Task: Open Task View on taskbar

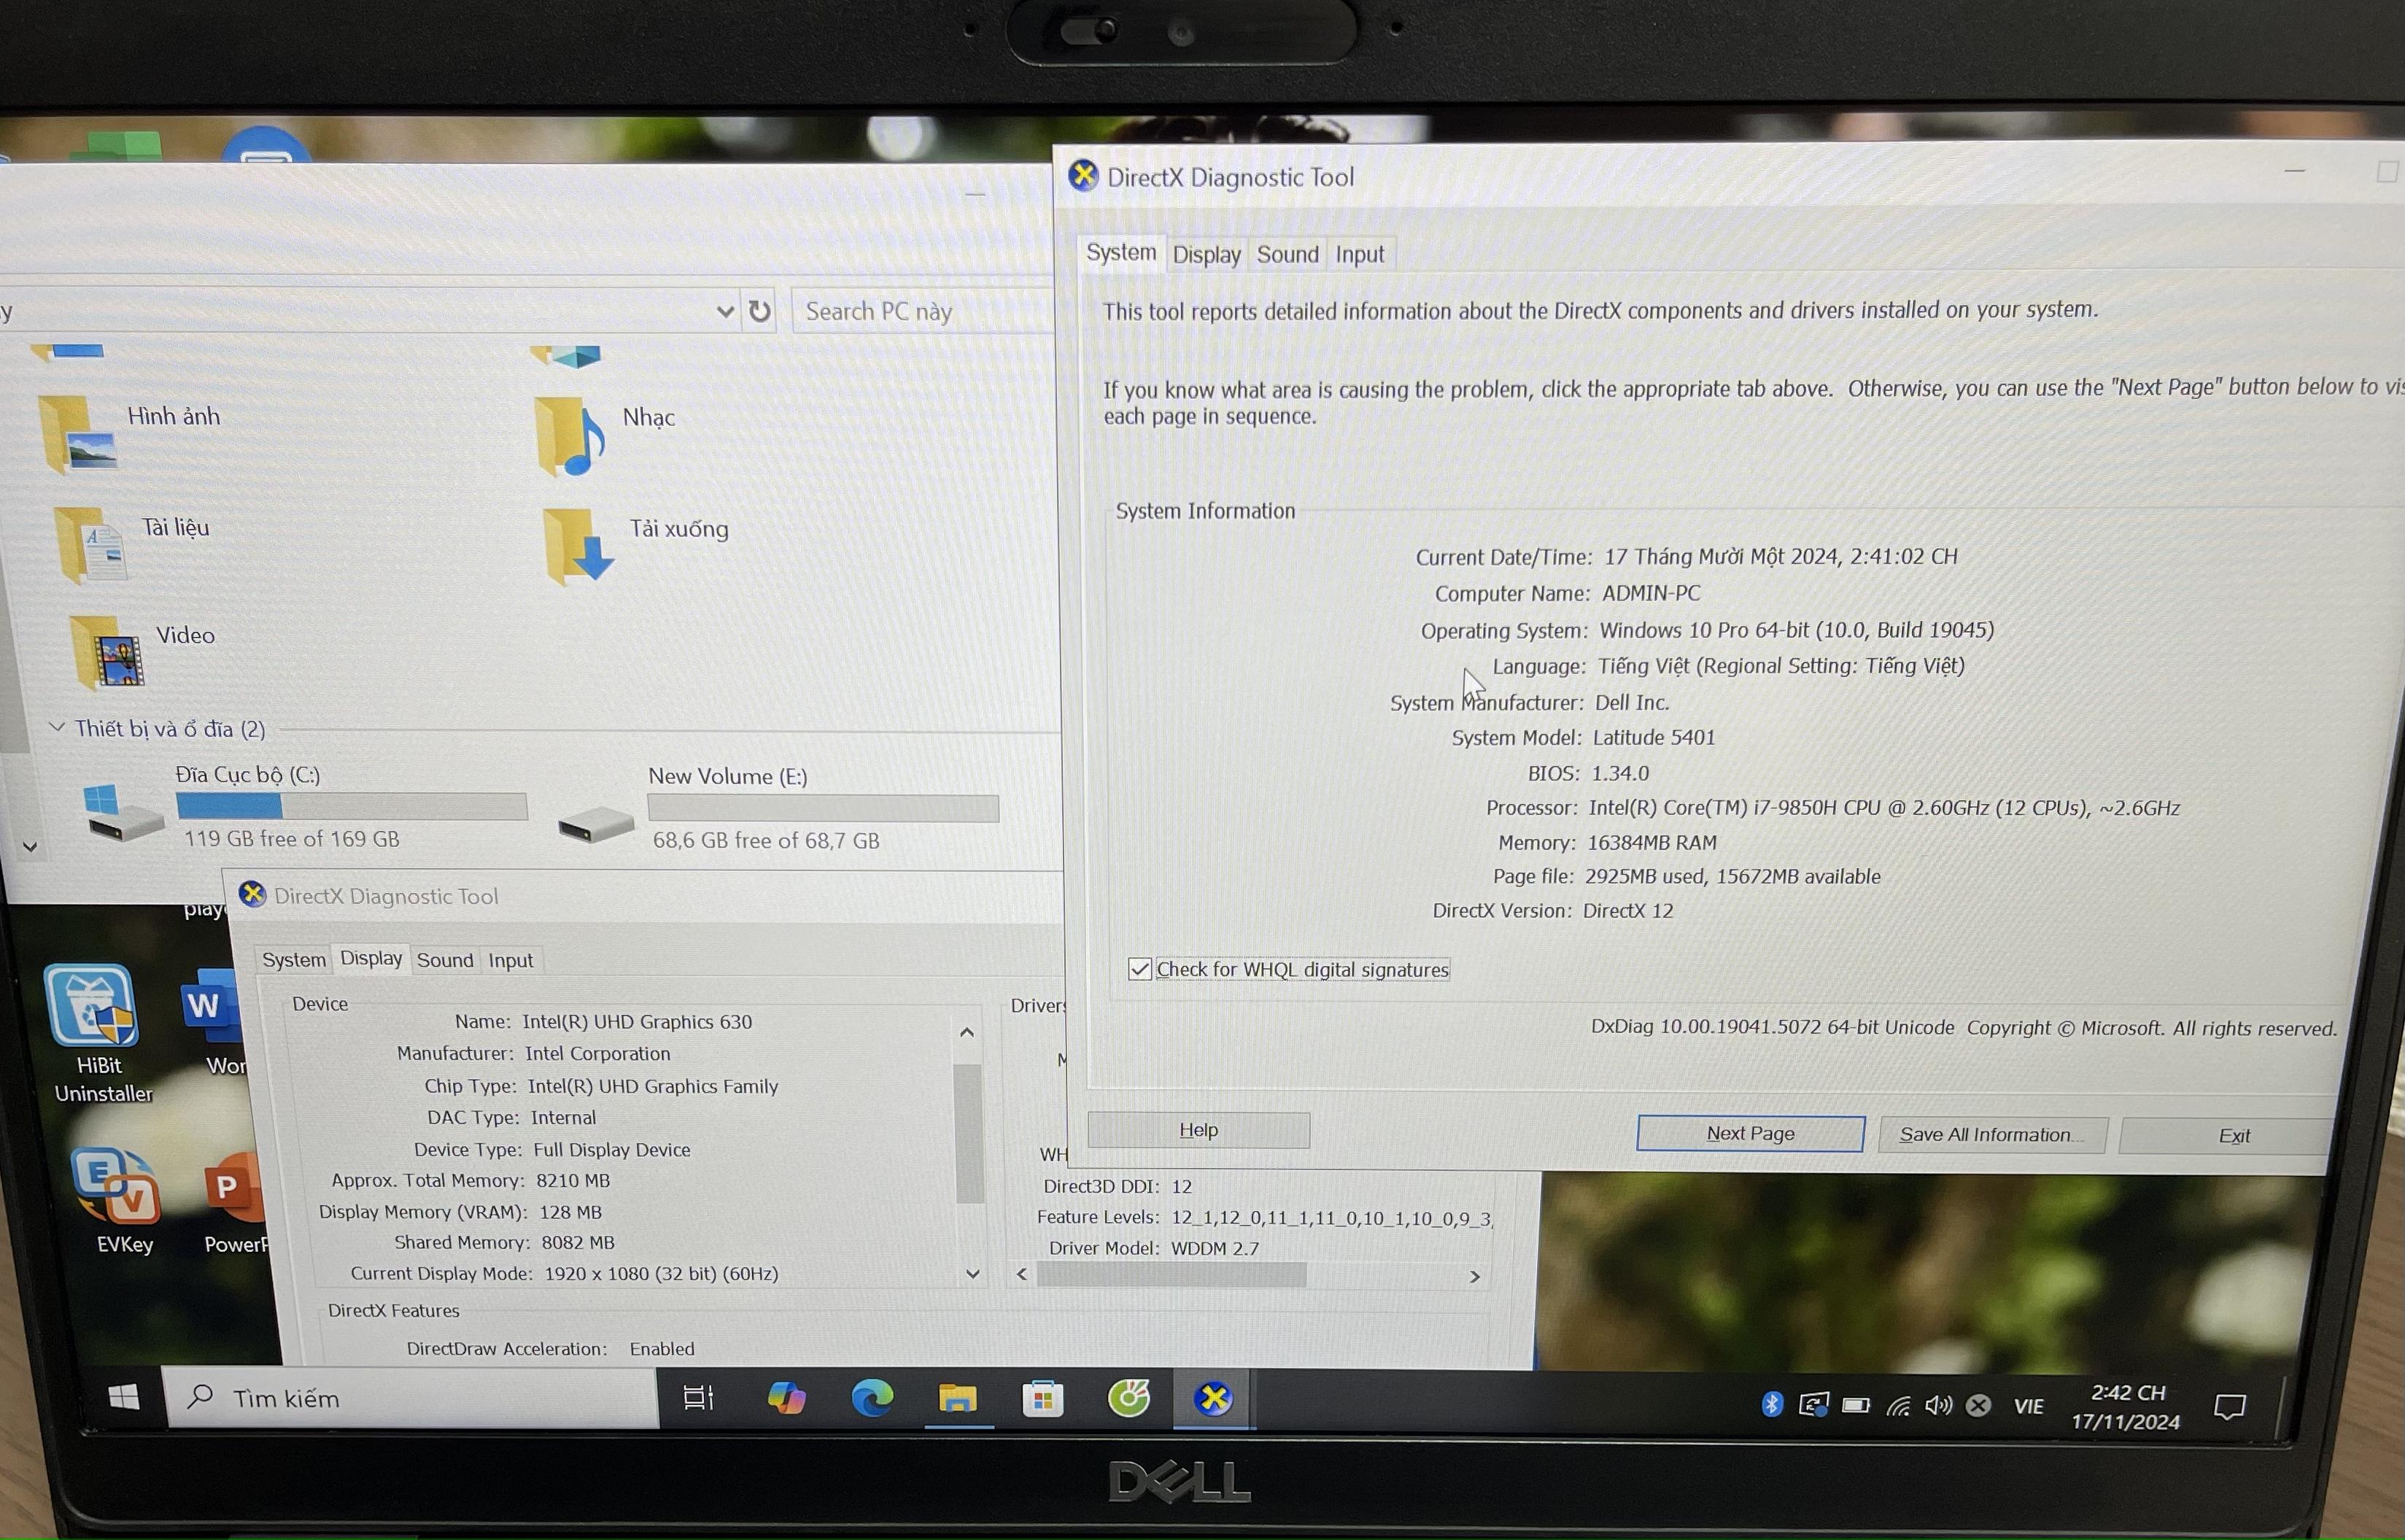Action: tap(698, 1398)
